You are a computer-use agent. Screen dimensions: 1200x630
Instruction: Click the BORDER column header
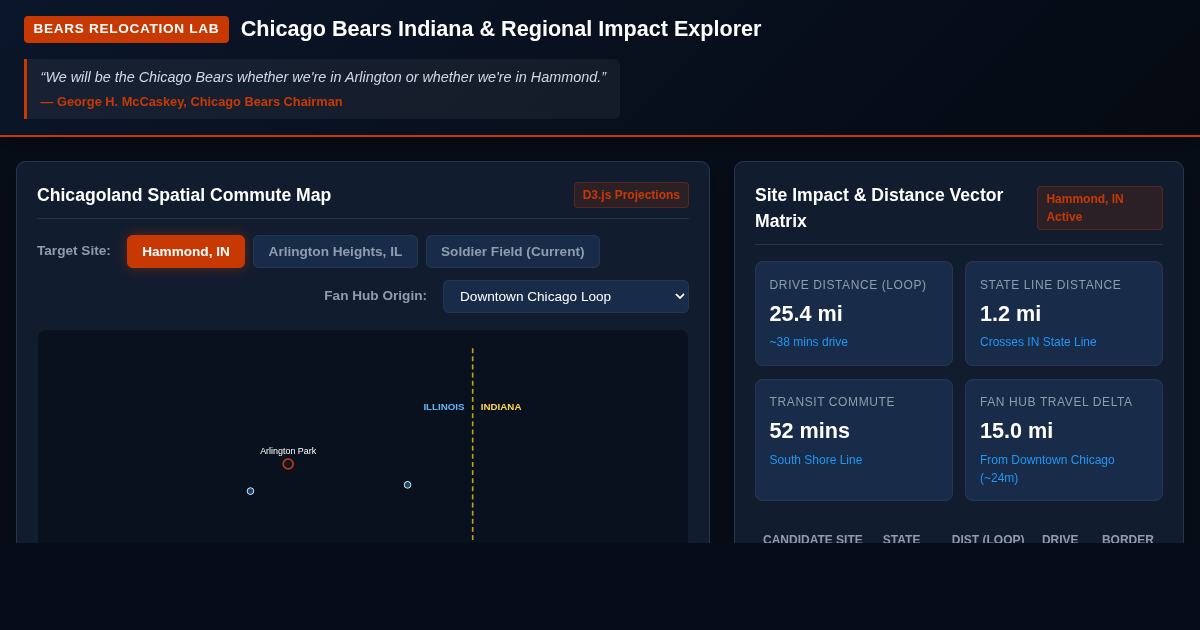[1128, 540]
